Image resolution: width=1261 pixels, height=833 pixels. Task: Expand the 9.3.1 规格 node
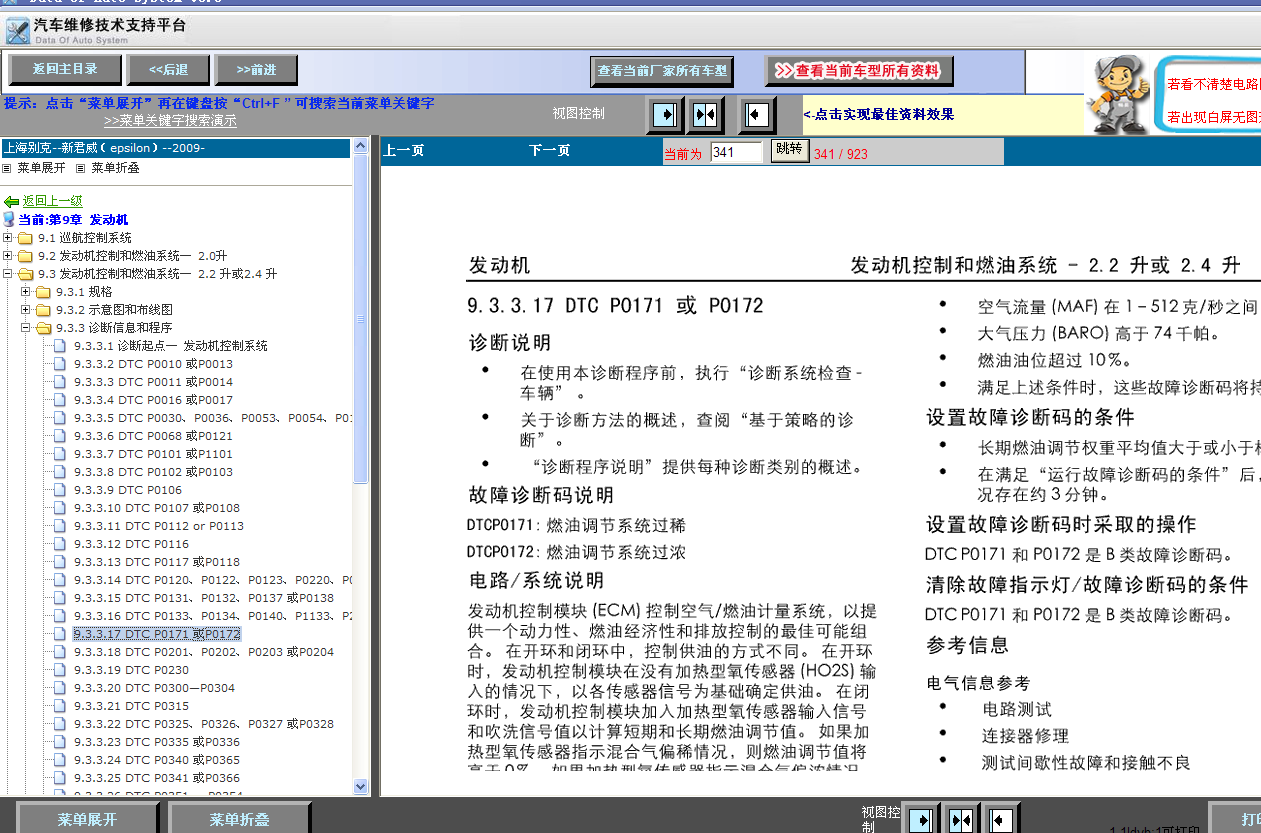(x=26, y=292)
